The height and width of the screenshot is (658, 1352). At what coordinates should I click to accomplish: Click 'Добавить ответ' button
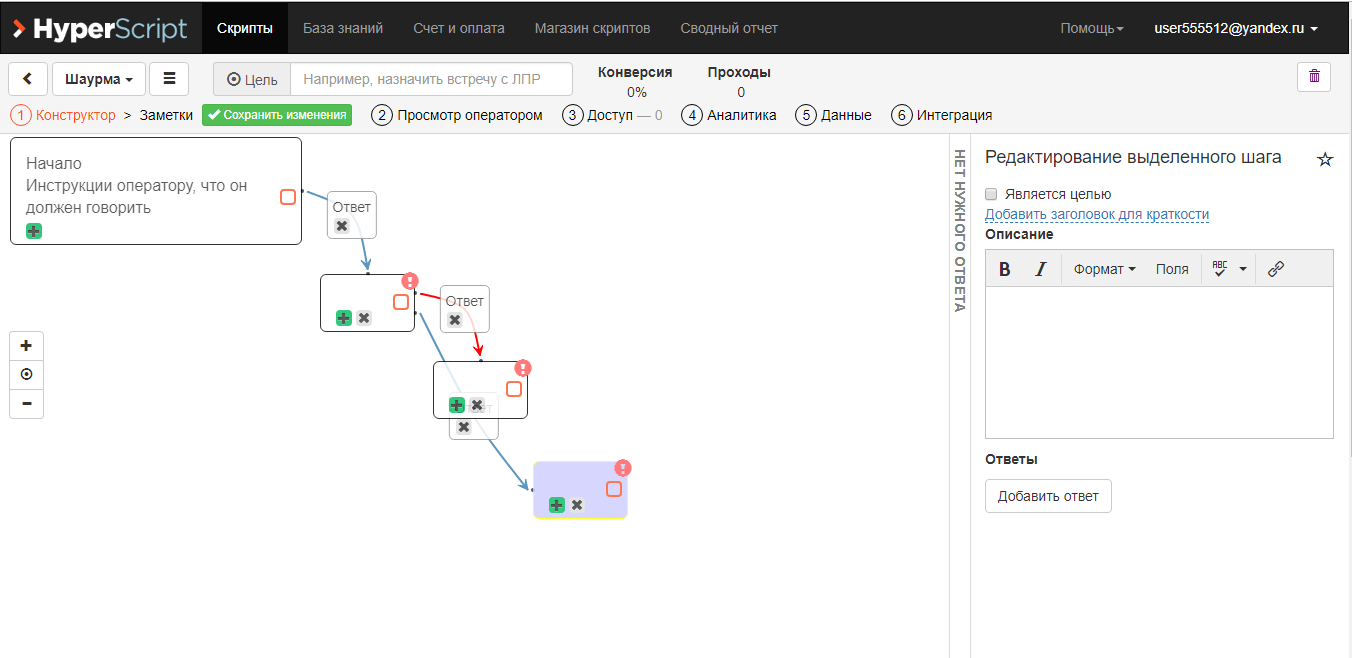tap(1047, 496)
